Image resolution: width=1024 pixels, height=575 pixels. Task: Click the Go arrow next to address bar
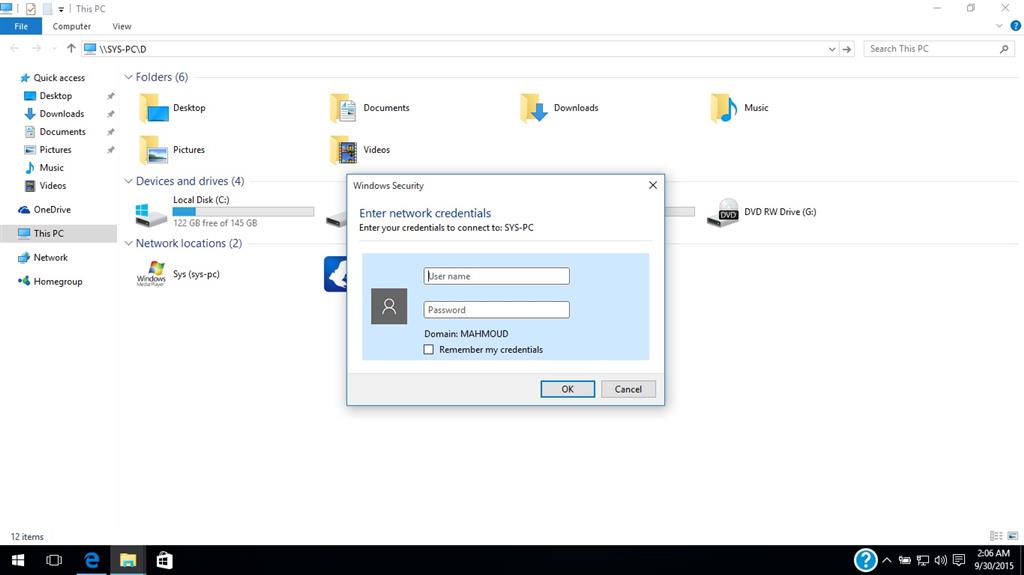point(847,49)
